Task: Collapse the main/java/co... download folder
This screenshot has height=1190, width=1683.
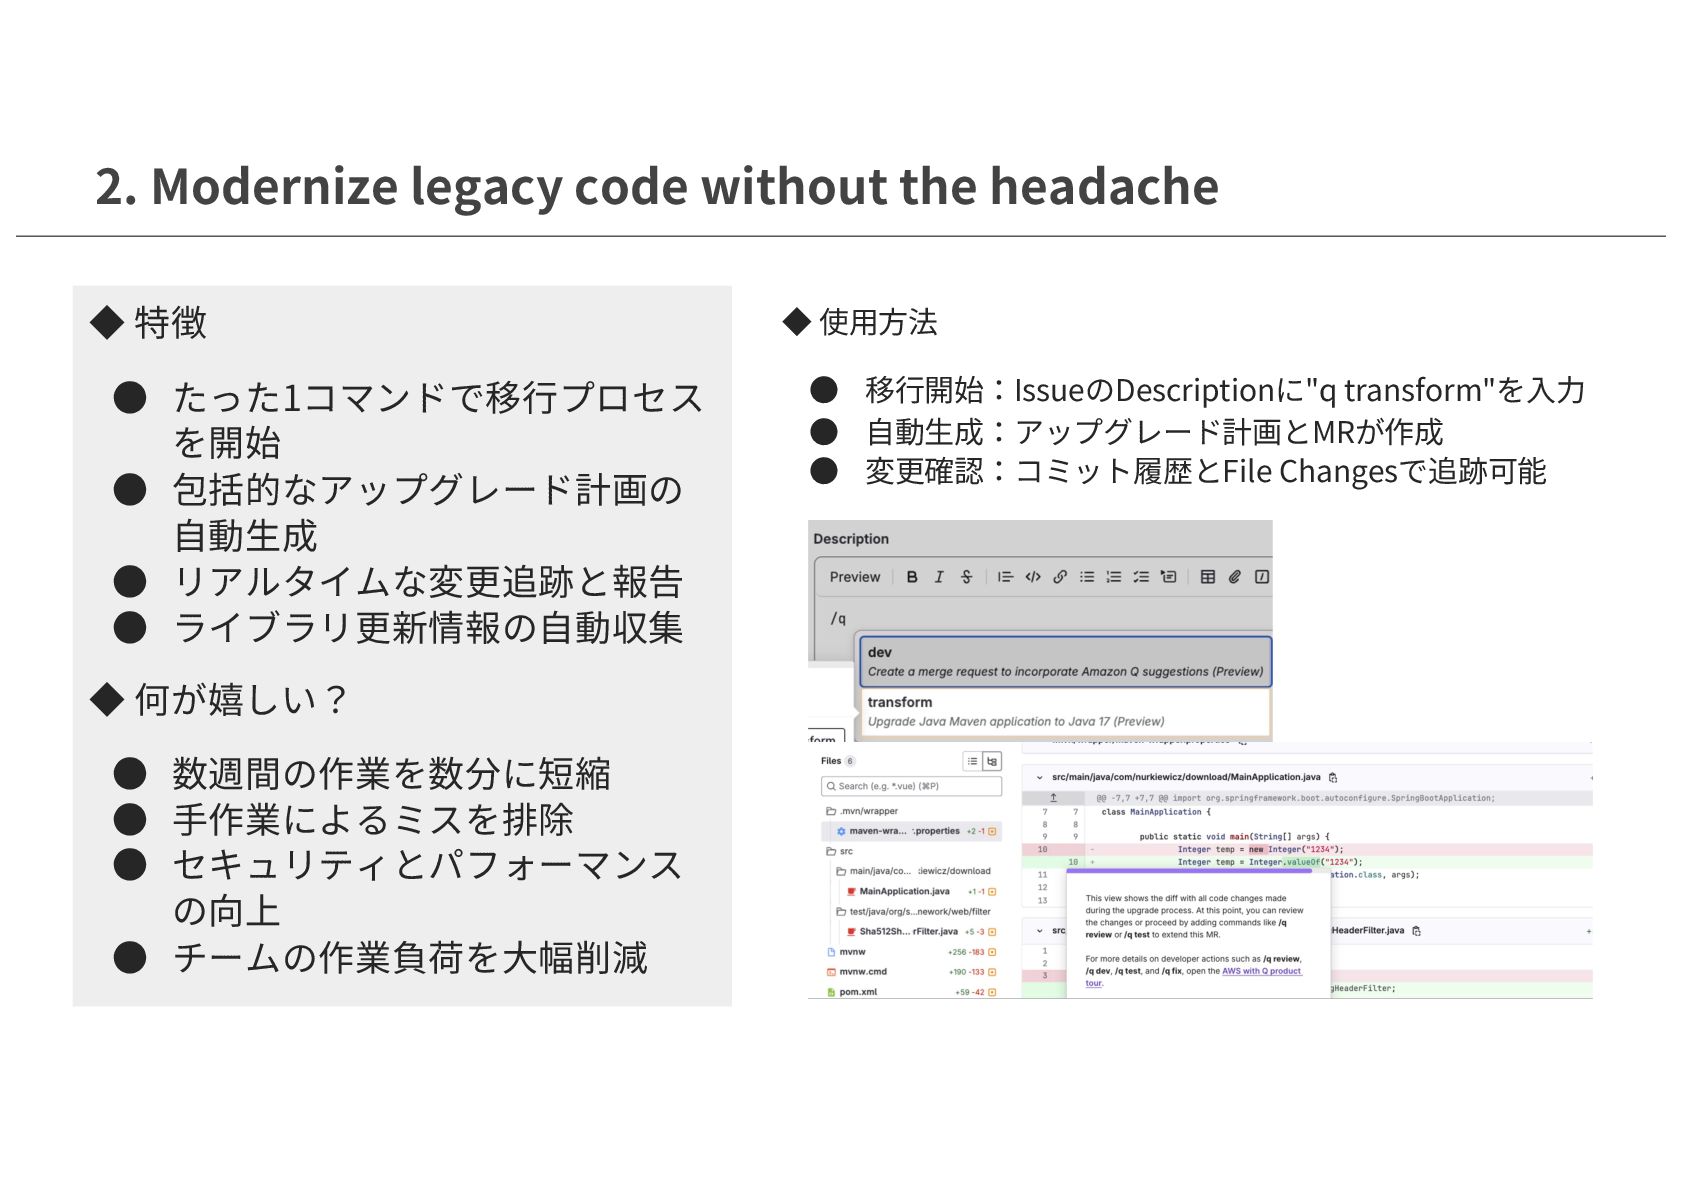Action: 913,871
